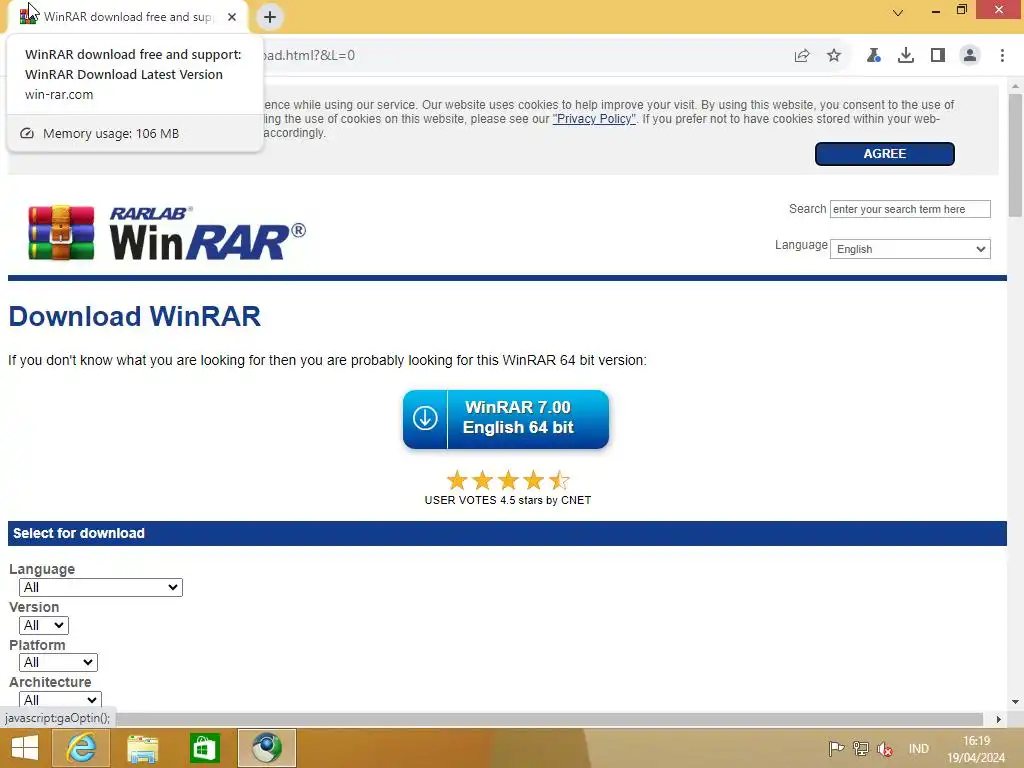Open the user profile avatar

tap(970, 56)
